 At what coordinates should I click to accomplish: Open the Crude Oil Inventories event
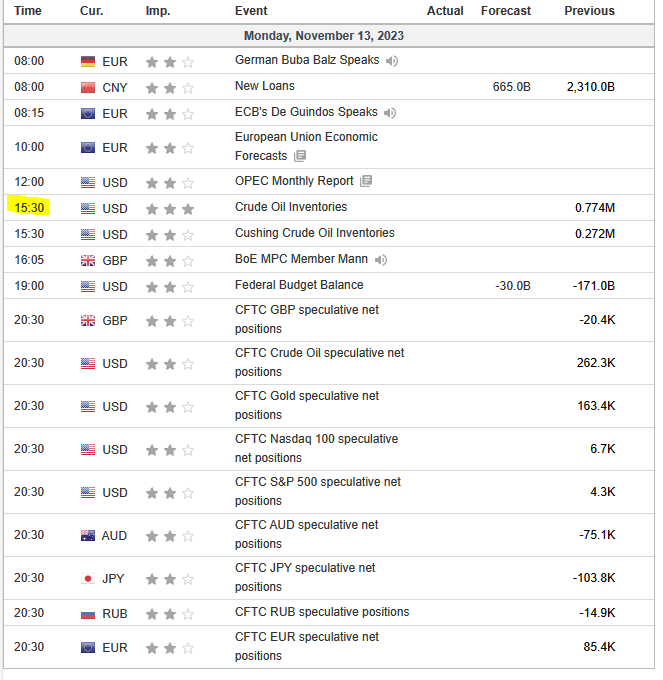291,207
